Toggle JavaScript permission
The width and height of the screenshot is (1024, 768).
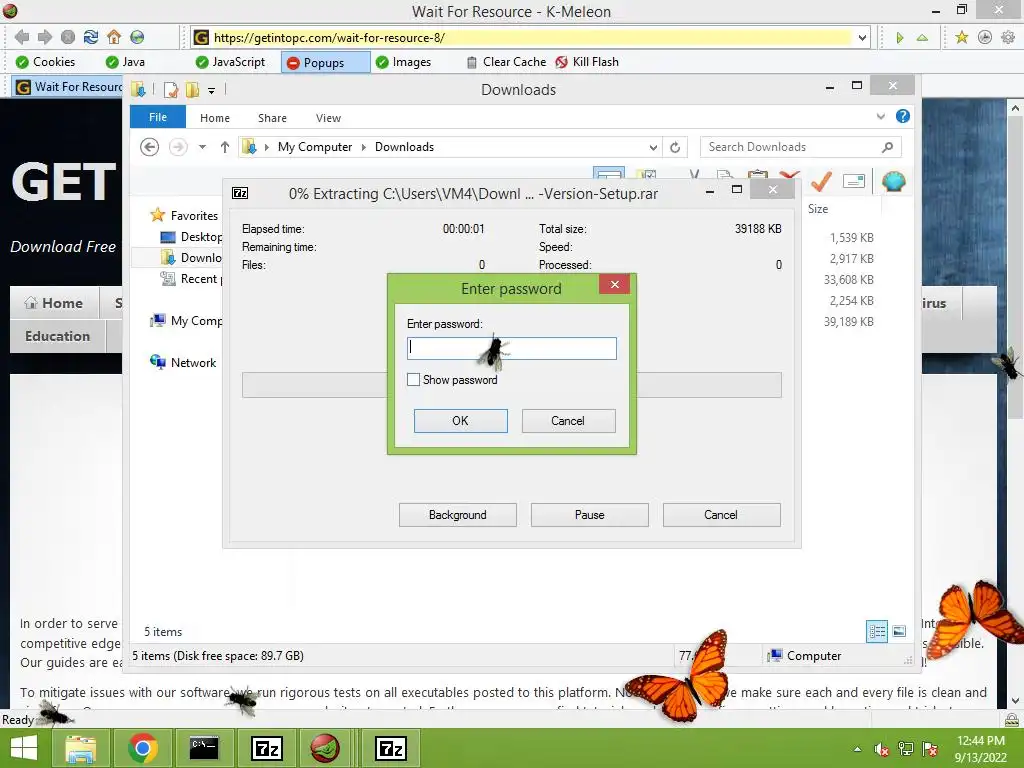pos(231,62)
